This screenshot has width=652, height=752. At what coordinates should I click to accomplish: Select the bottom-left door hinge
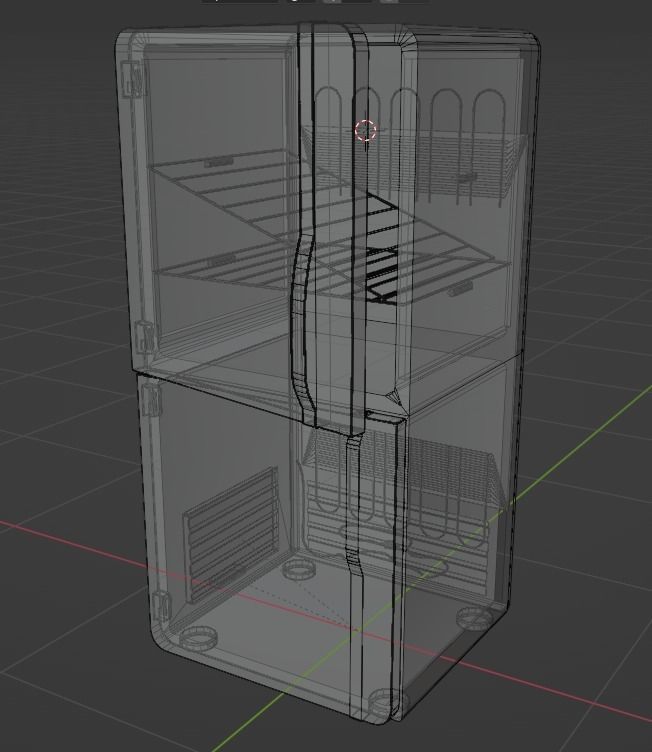(x=161, y=608)
